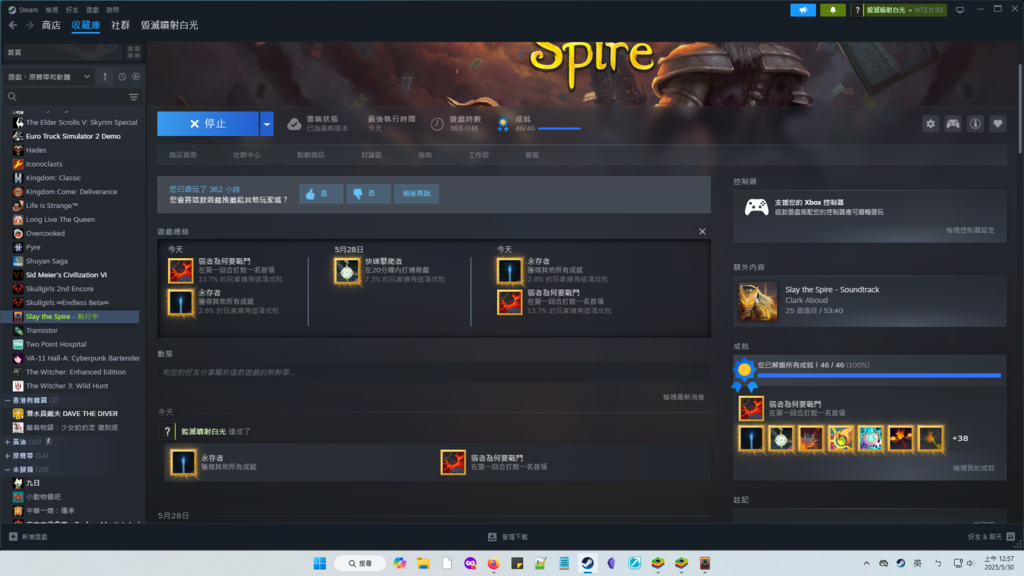Open Slay the Spire Soundtrack thumbnail
The width and height of the screenshot is (1024, 576).
tap(758, 301)
